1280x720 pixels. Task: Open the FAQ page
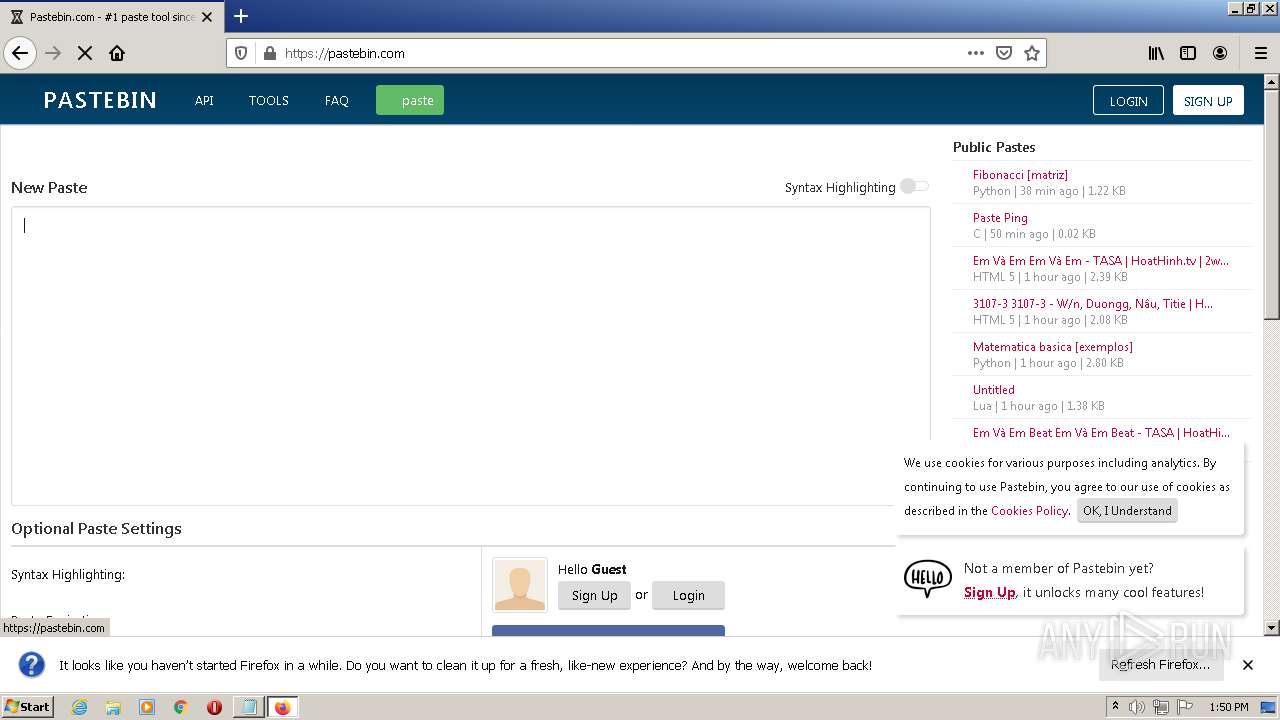click(x=336, y=100)
